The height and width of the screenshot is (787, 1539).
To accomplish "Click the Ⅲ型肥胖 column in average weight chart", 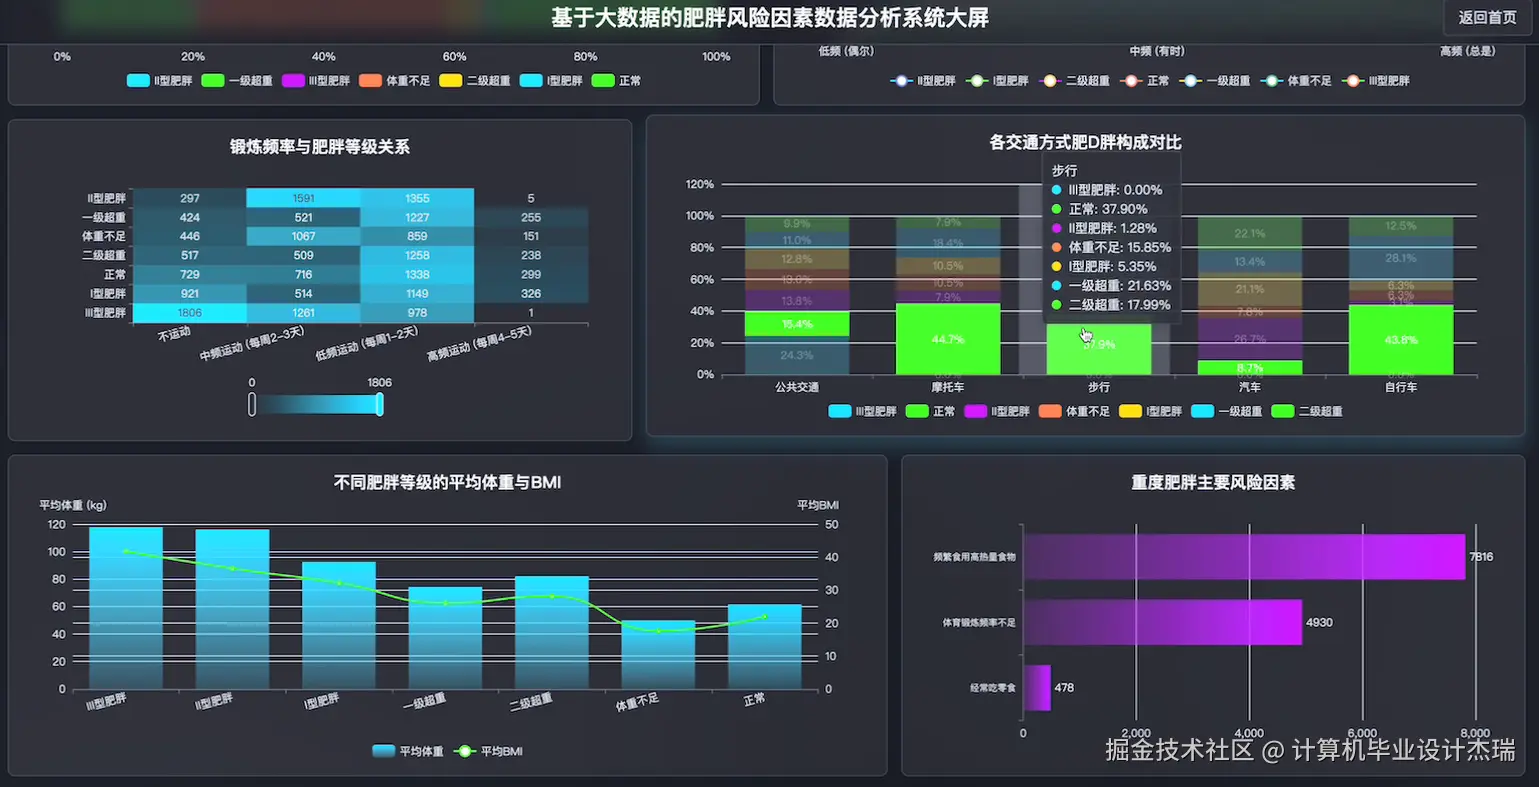I will tap(125, 605).
